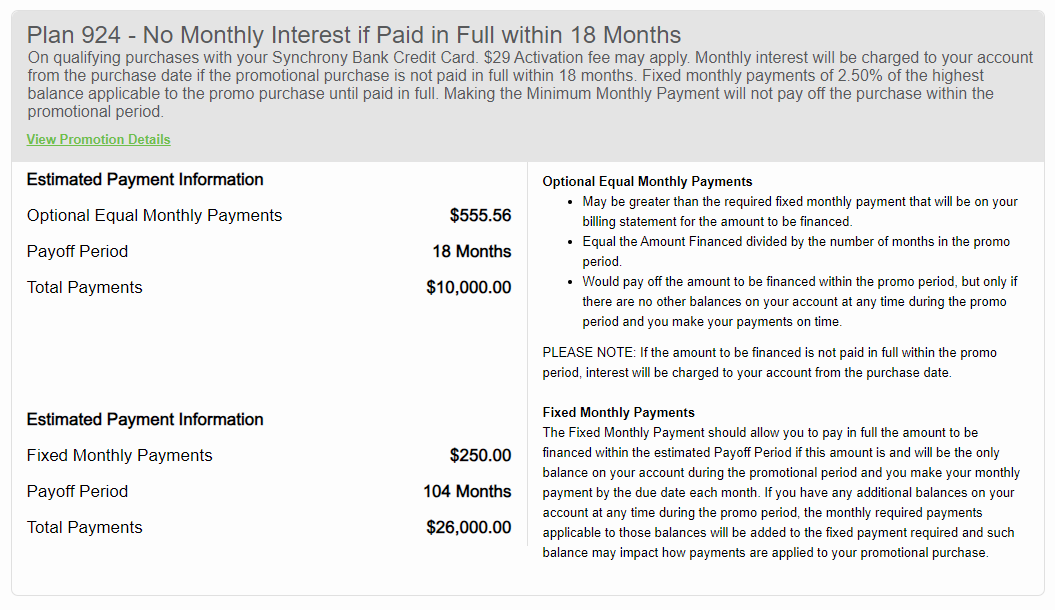The width and height of the screenshot is (1055, 610).
Task: Click the Total Payments label beside $26,000.00
Action: click(84, 527)
